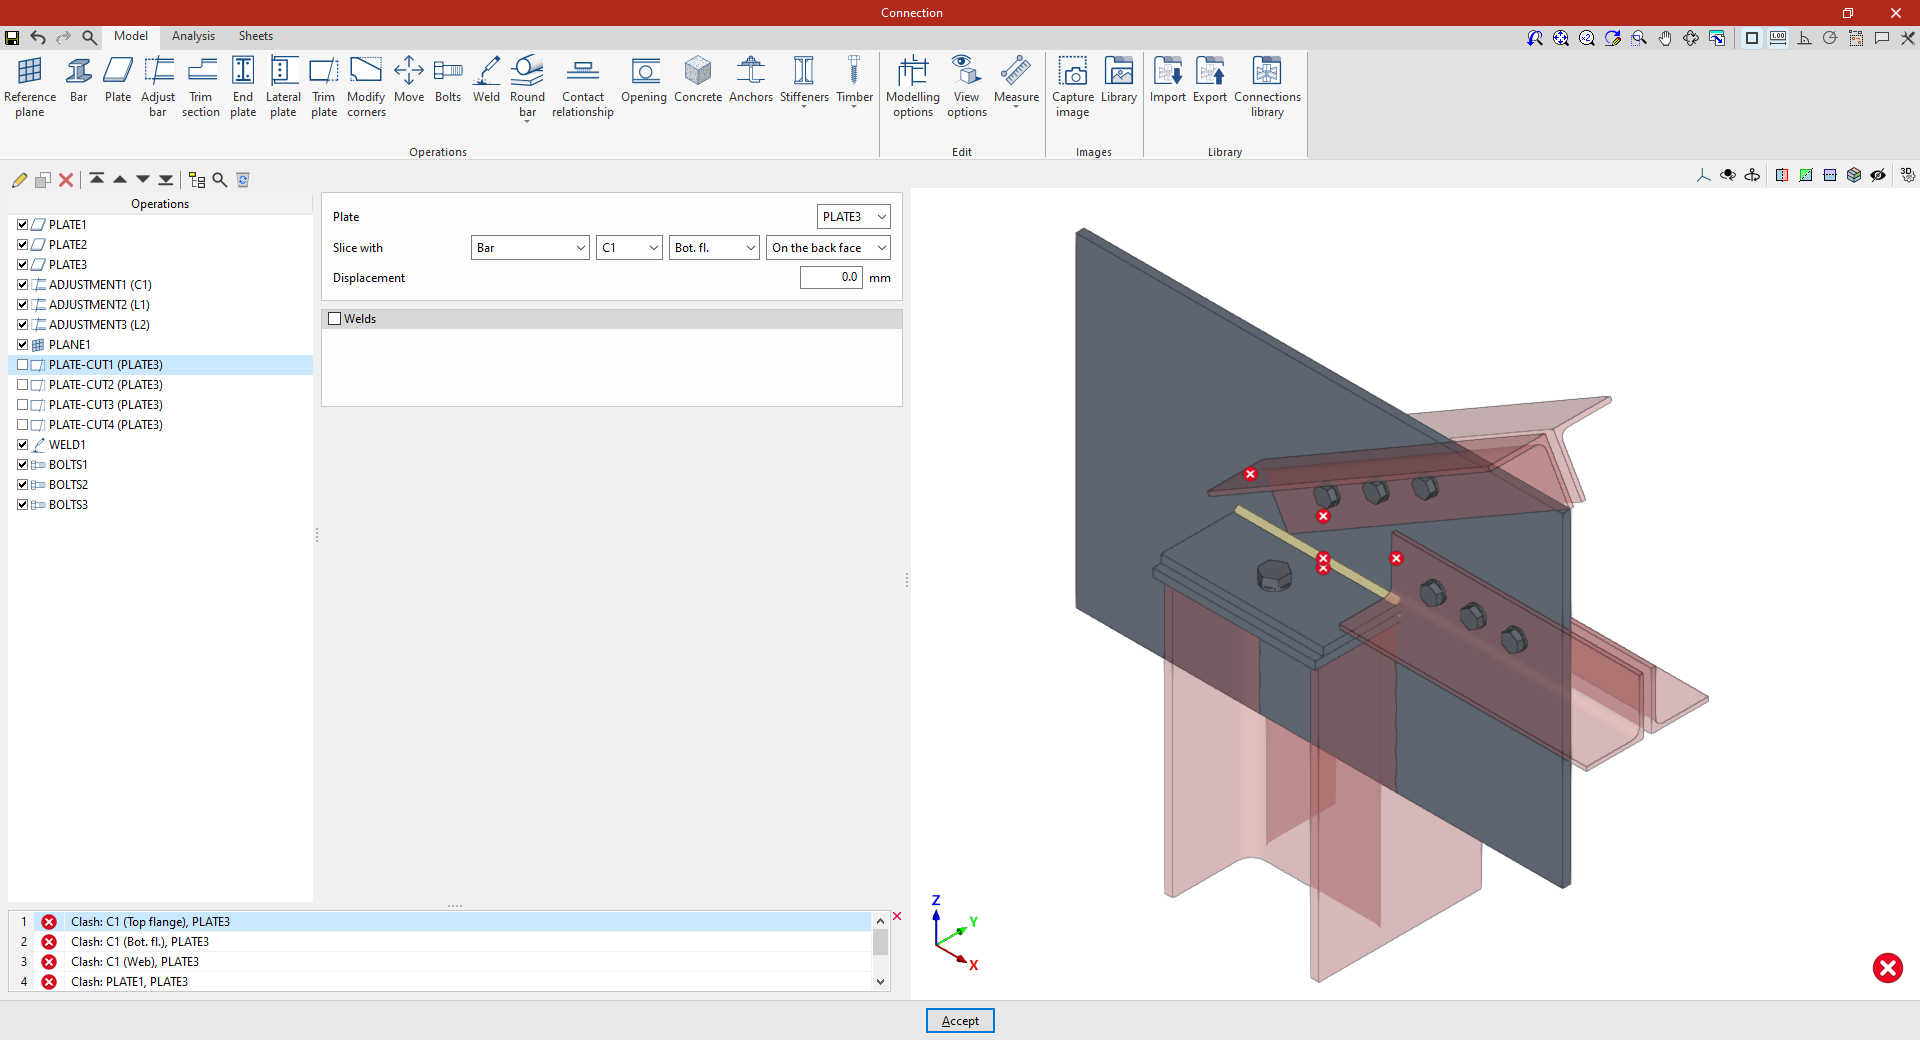Image resolution: width=1920 pixels, height=1040 pixels.
Task: Enable the PLATE-CUT2 (PLATE3) checkbox
Action: click(22, 385)
